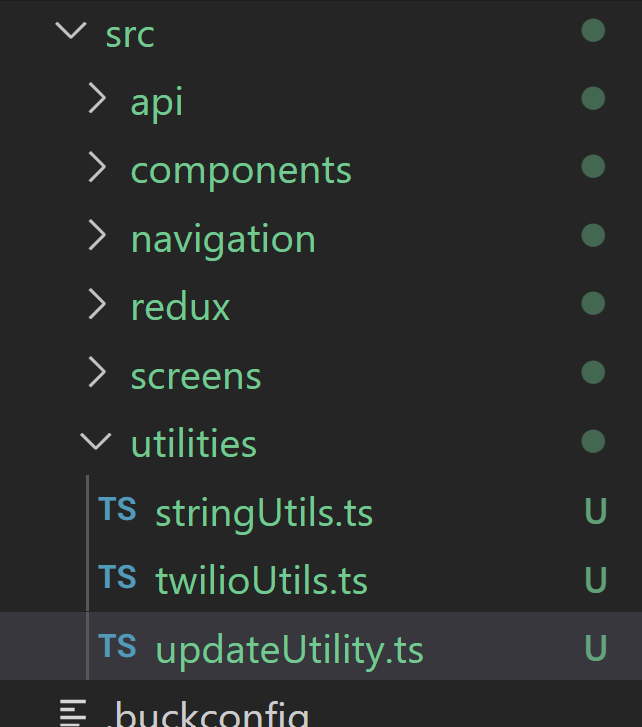Click untracked U badge for updateUtility.ts
Screen dimensions: 642x727
coord(596,648)
